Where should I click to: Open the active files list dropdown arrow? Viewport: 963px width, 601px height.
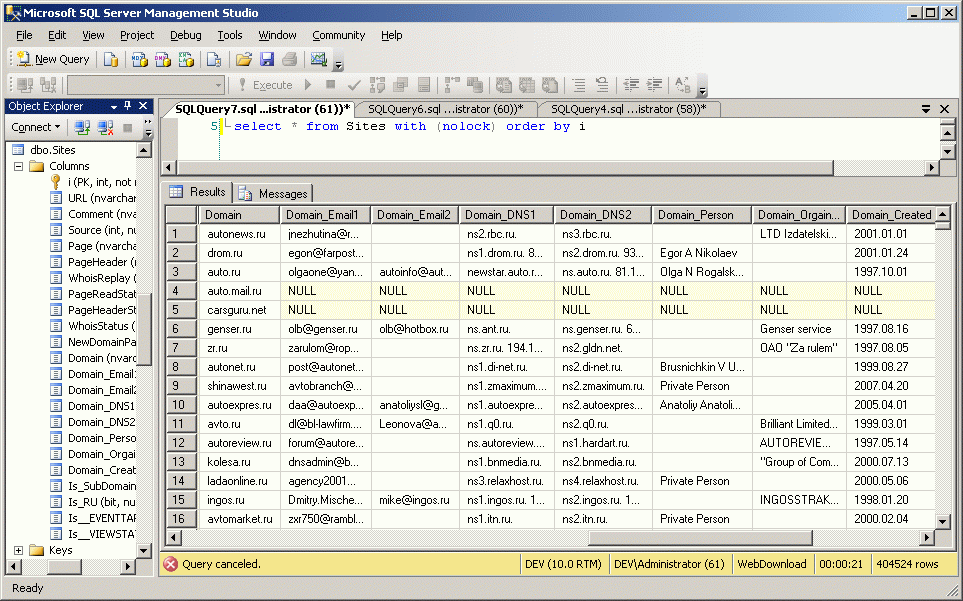click(927, 109)
